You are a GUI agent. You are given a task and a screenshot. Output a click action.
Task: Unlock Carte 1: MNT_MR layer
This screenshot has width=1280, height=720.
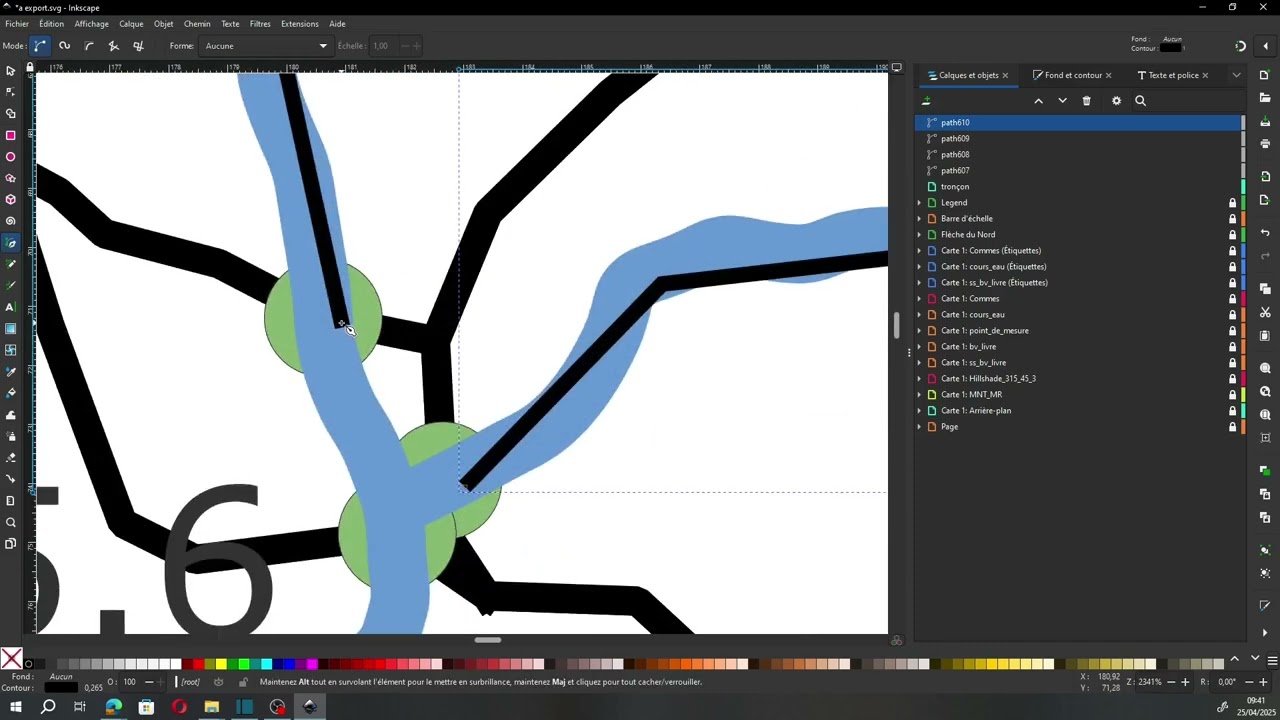pyautogui.click(x=1232, y=394)
